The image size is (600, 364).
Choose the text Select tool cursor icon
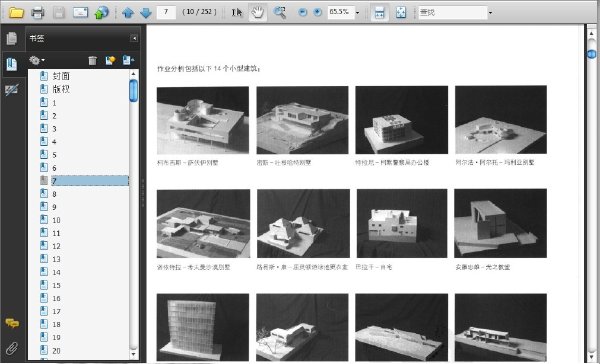pyautogui.click(x=237, y=13)
